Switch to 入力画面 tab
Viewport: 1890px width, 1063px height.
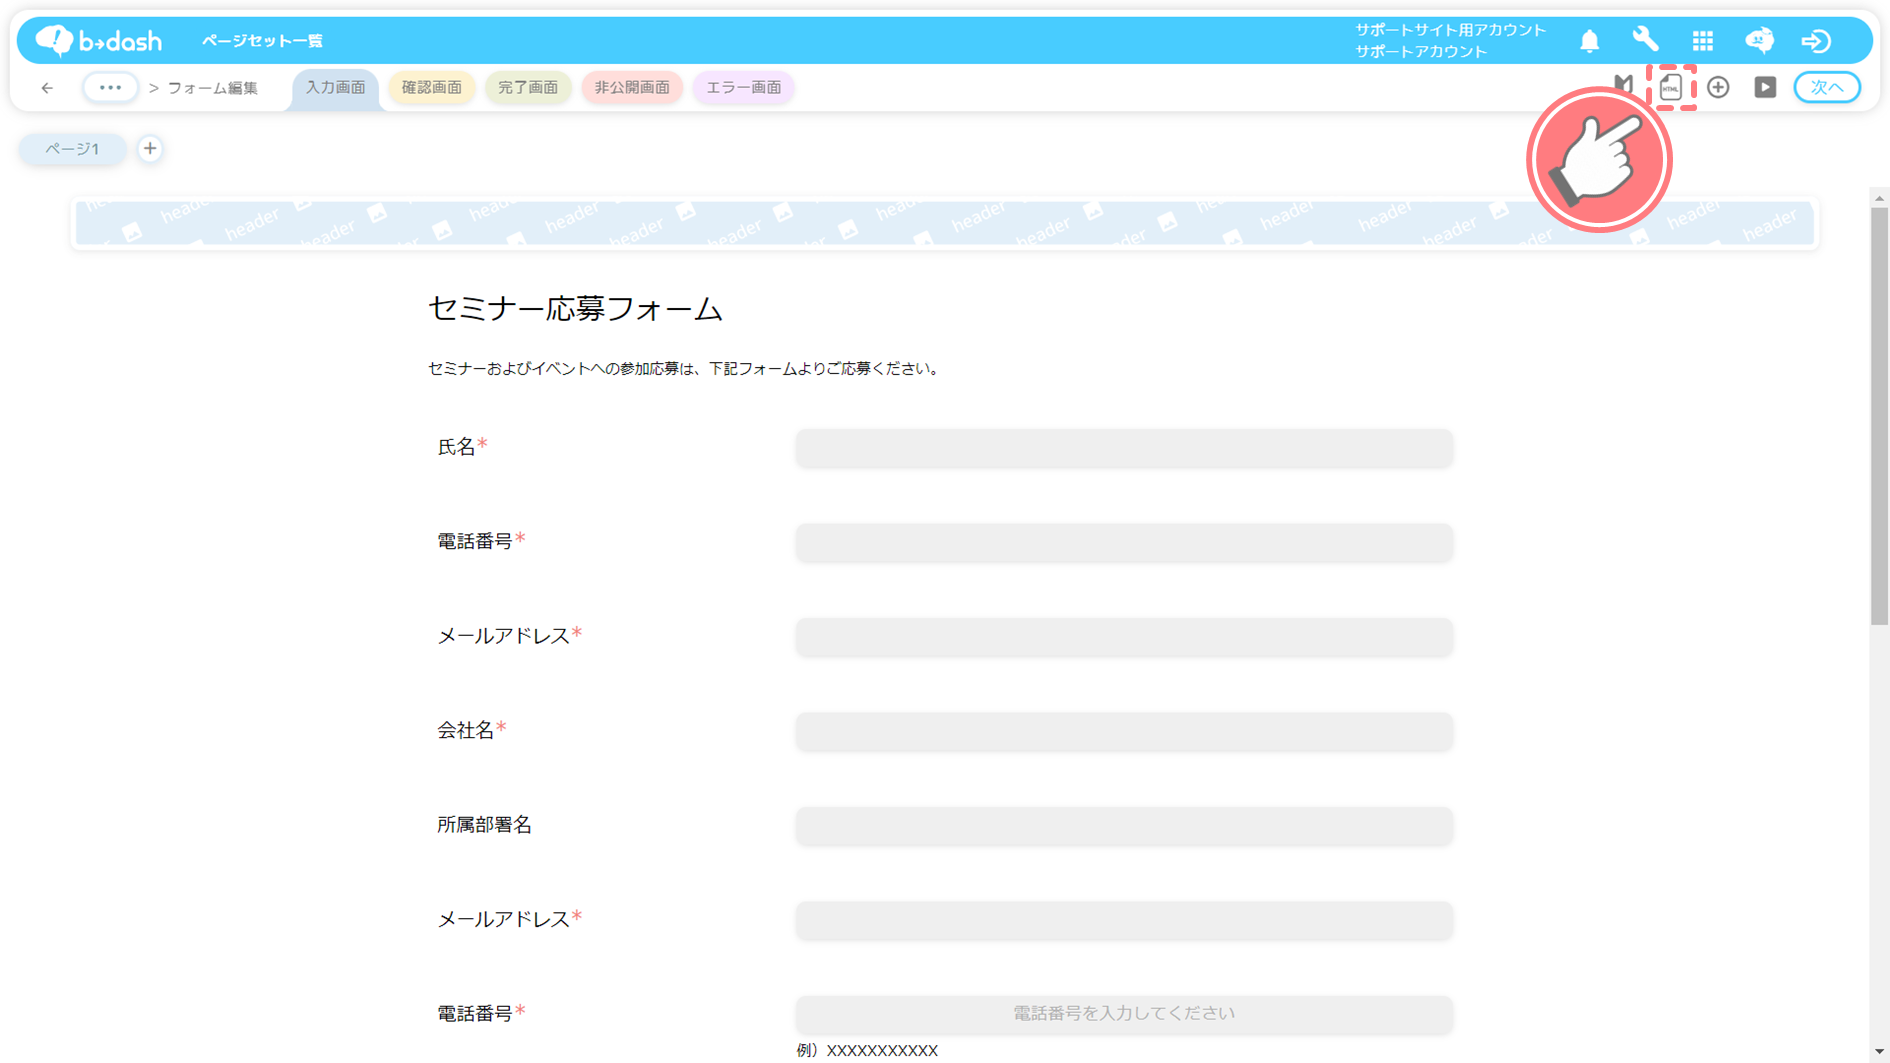coord(335,88)
